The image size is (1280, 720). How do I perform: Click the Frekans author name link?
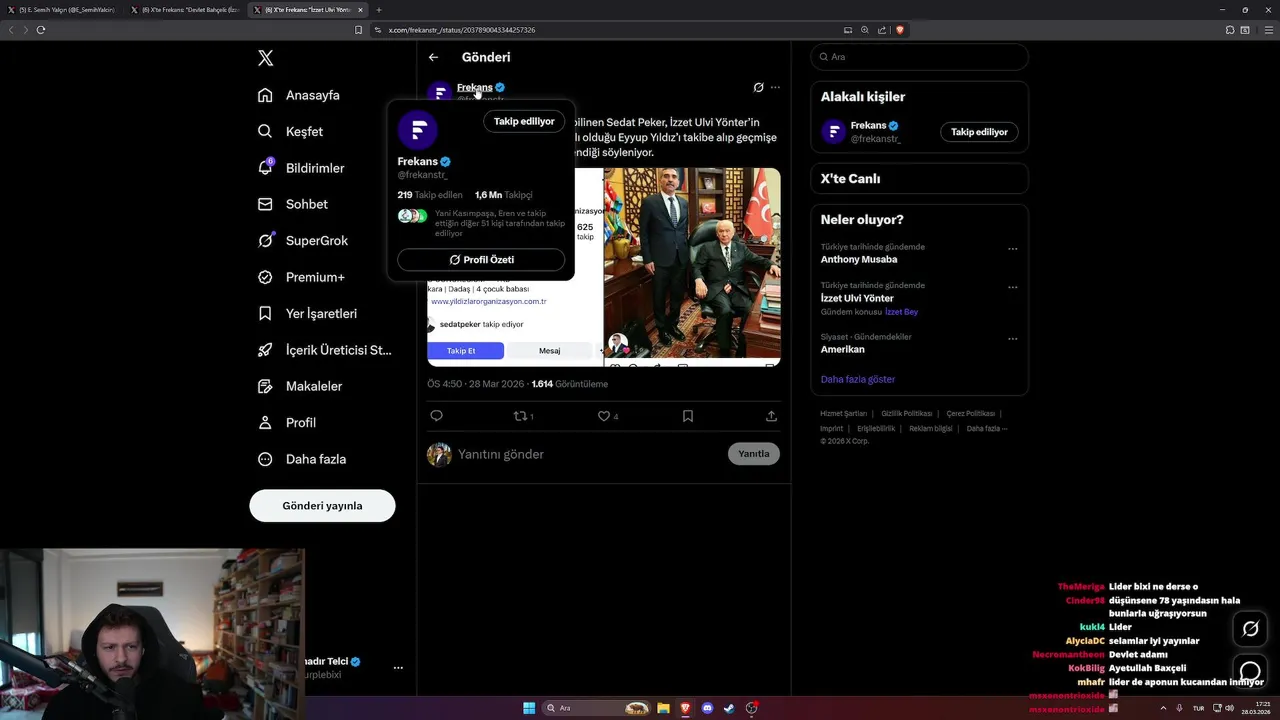pos(475,87)
